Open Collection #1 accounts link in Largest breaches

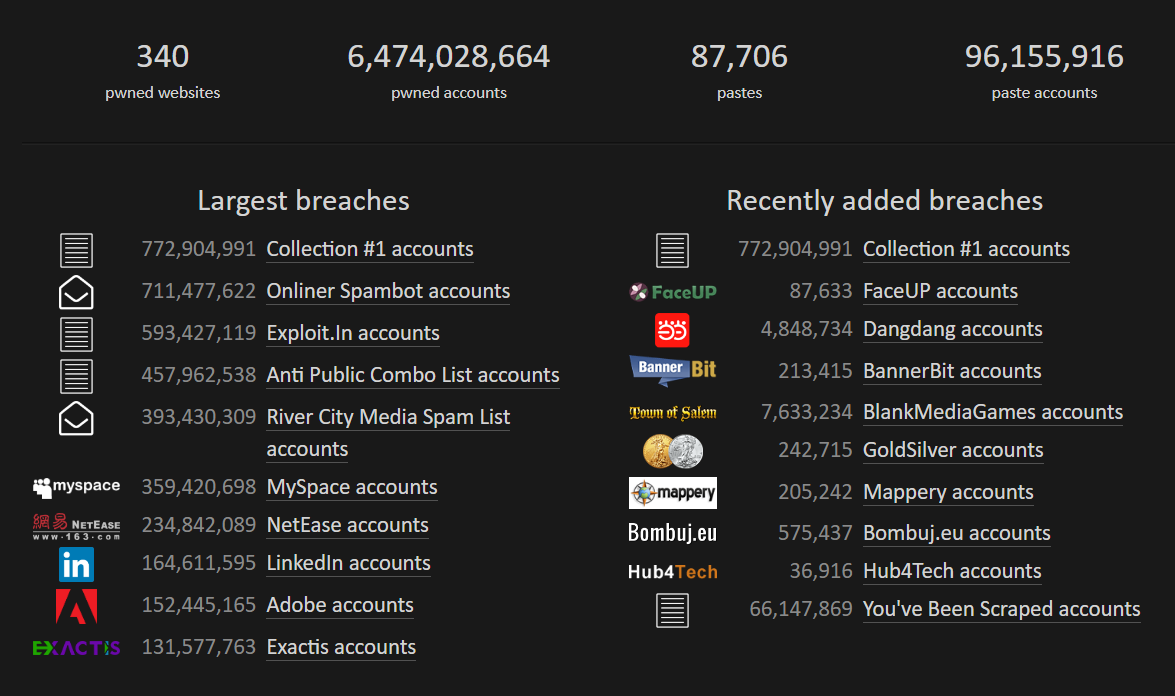coord(370,249)
